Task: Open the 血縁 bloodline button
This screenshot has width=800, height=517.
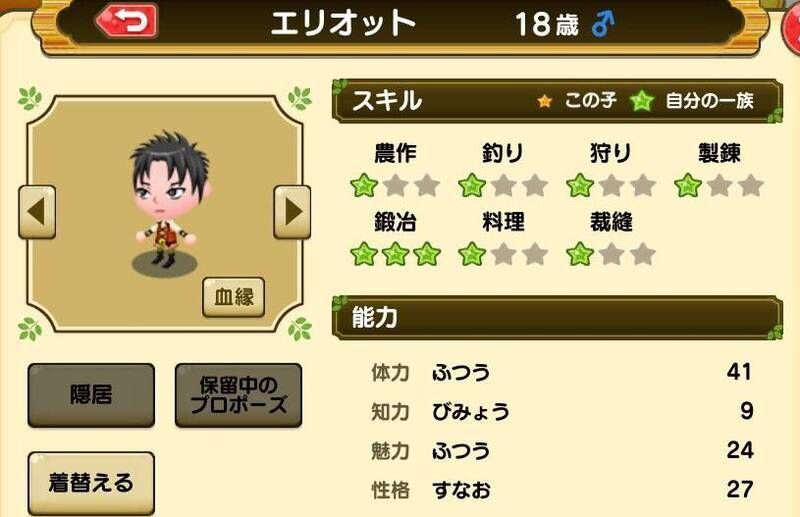Action: [234, 297]
